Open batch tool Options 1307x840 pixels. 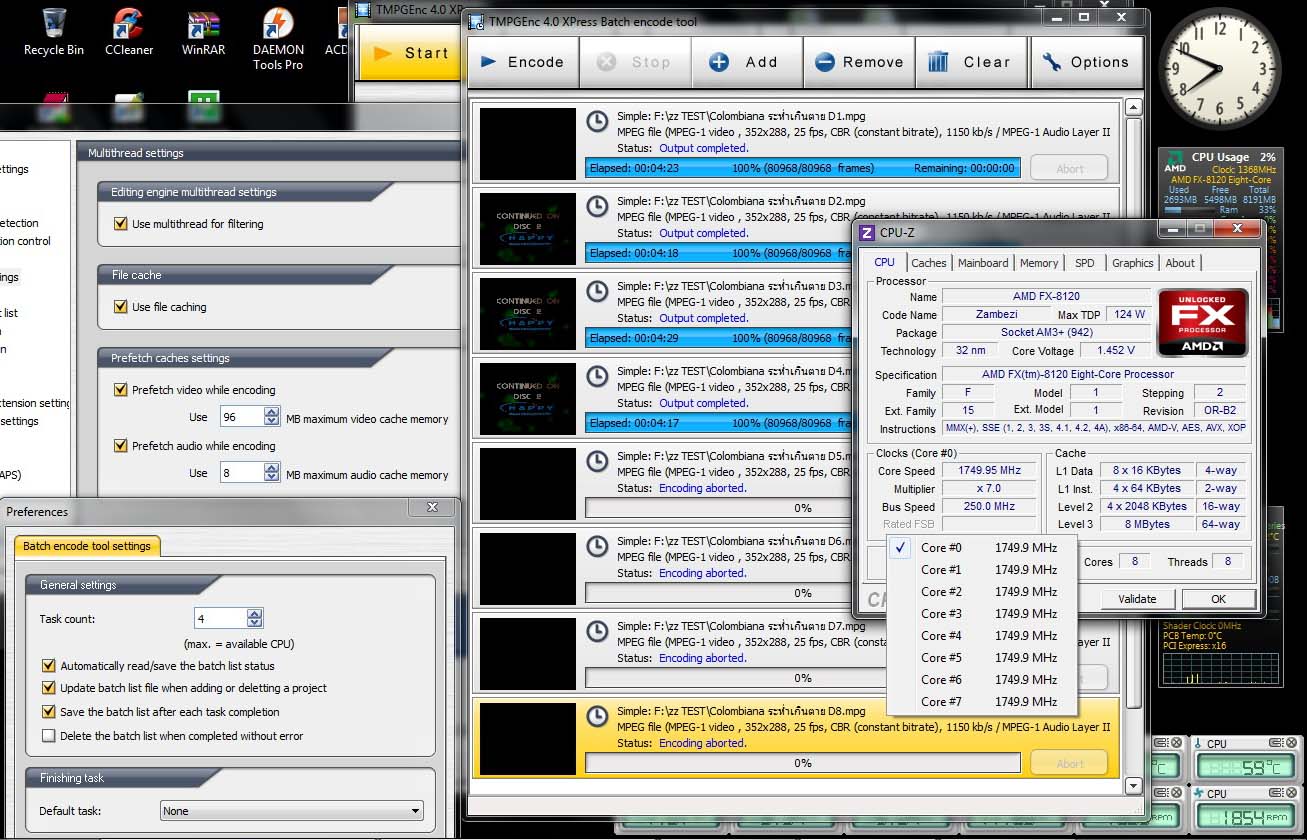click(1085, 62)
